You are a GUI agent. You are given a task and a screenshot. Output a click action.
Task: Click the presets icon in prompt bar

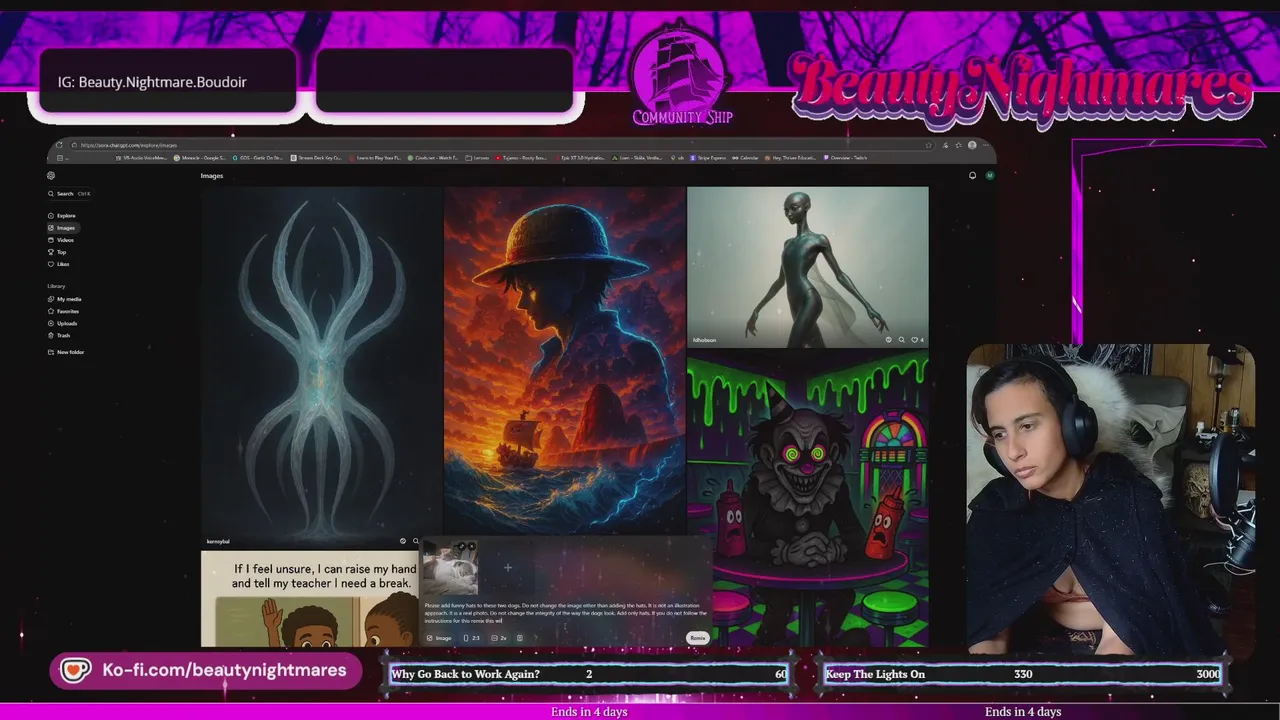tap(519, 638)
